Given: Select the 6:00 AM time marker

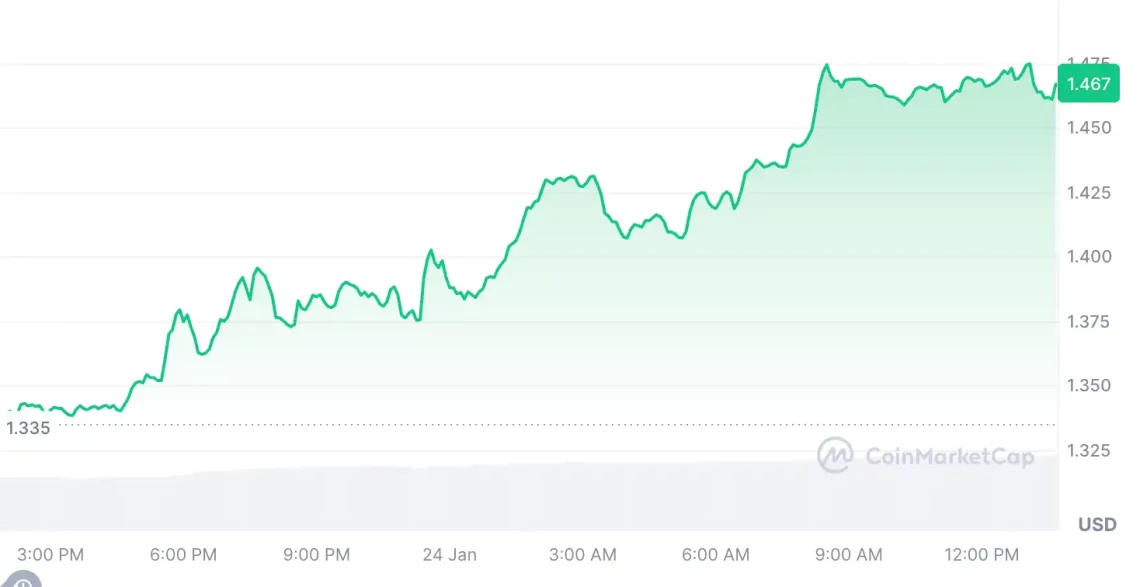Looking at the screenshot, I should [715, 554].
